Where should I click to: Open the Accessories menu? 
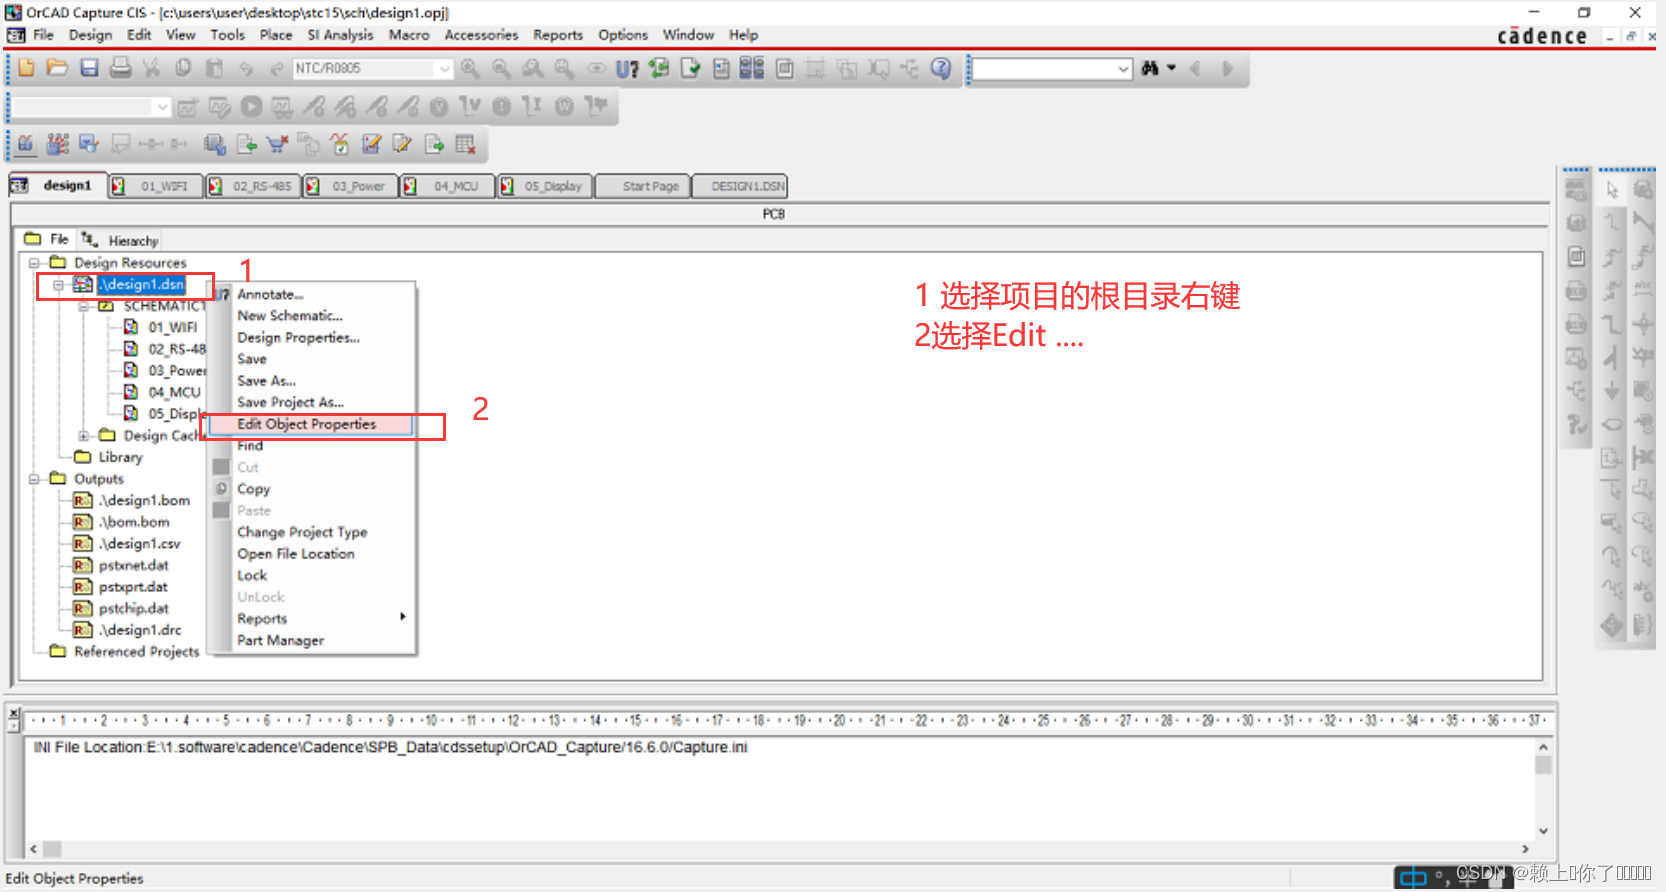click(x=481, y=35)
